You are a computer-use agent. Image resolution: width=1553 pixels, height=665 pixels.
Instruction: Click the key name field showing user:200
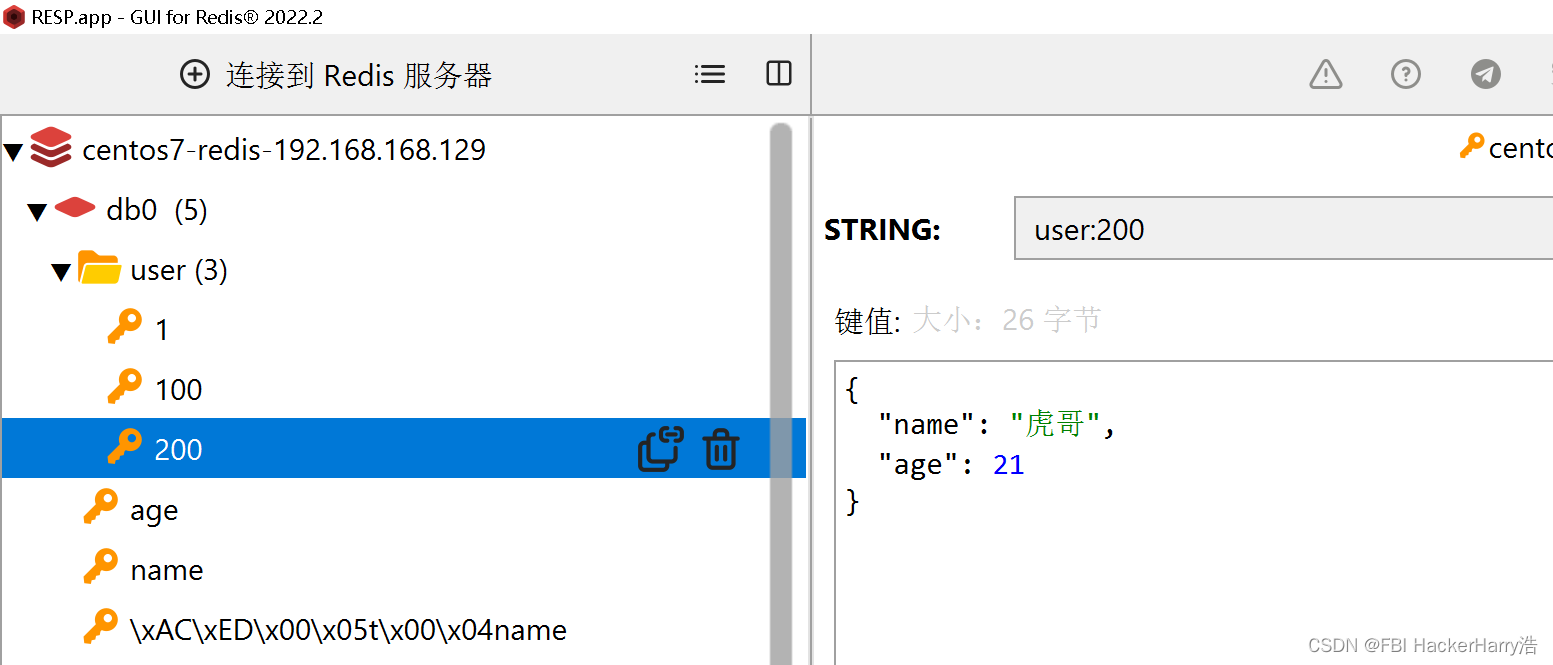[1284, 229]
